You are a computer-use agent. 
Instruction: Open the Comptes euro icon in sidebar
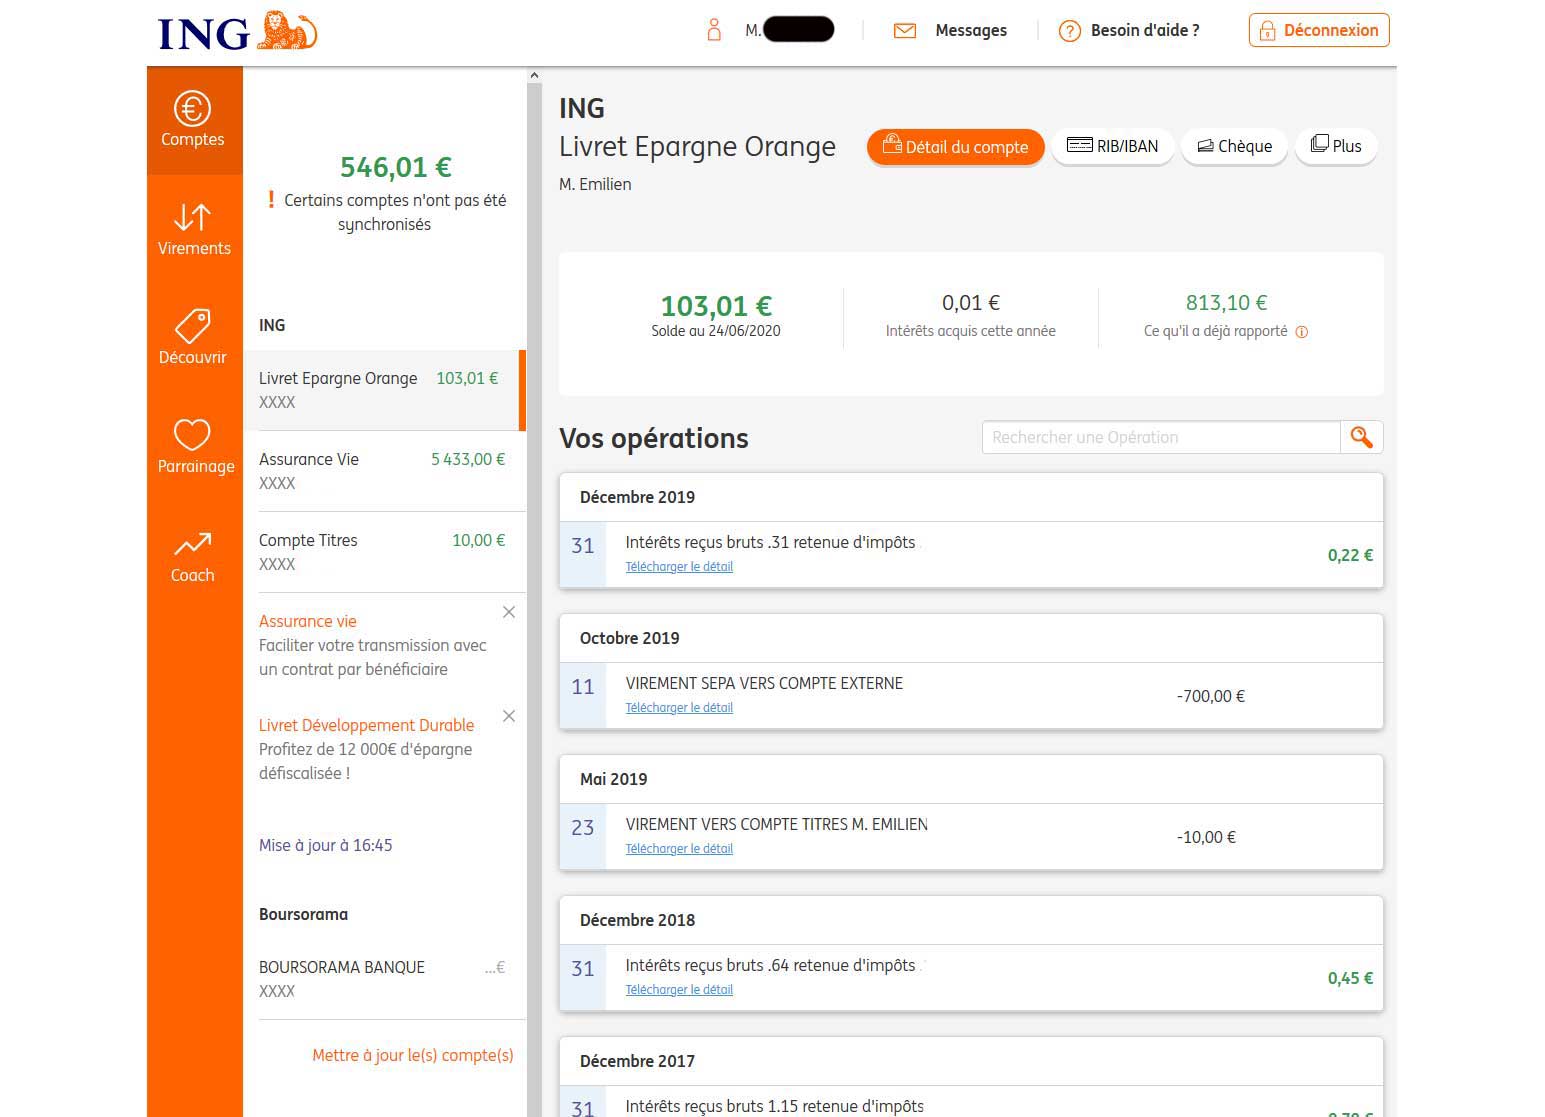tap(192, 109)
